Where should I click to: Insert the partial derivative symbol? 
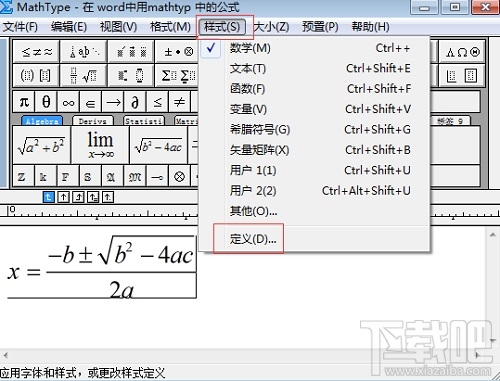click(135, 102)
